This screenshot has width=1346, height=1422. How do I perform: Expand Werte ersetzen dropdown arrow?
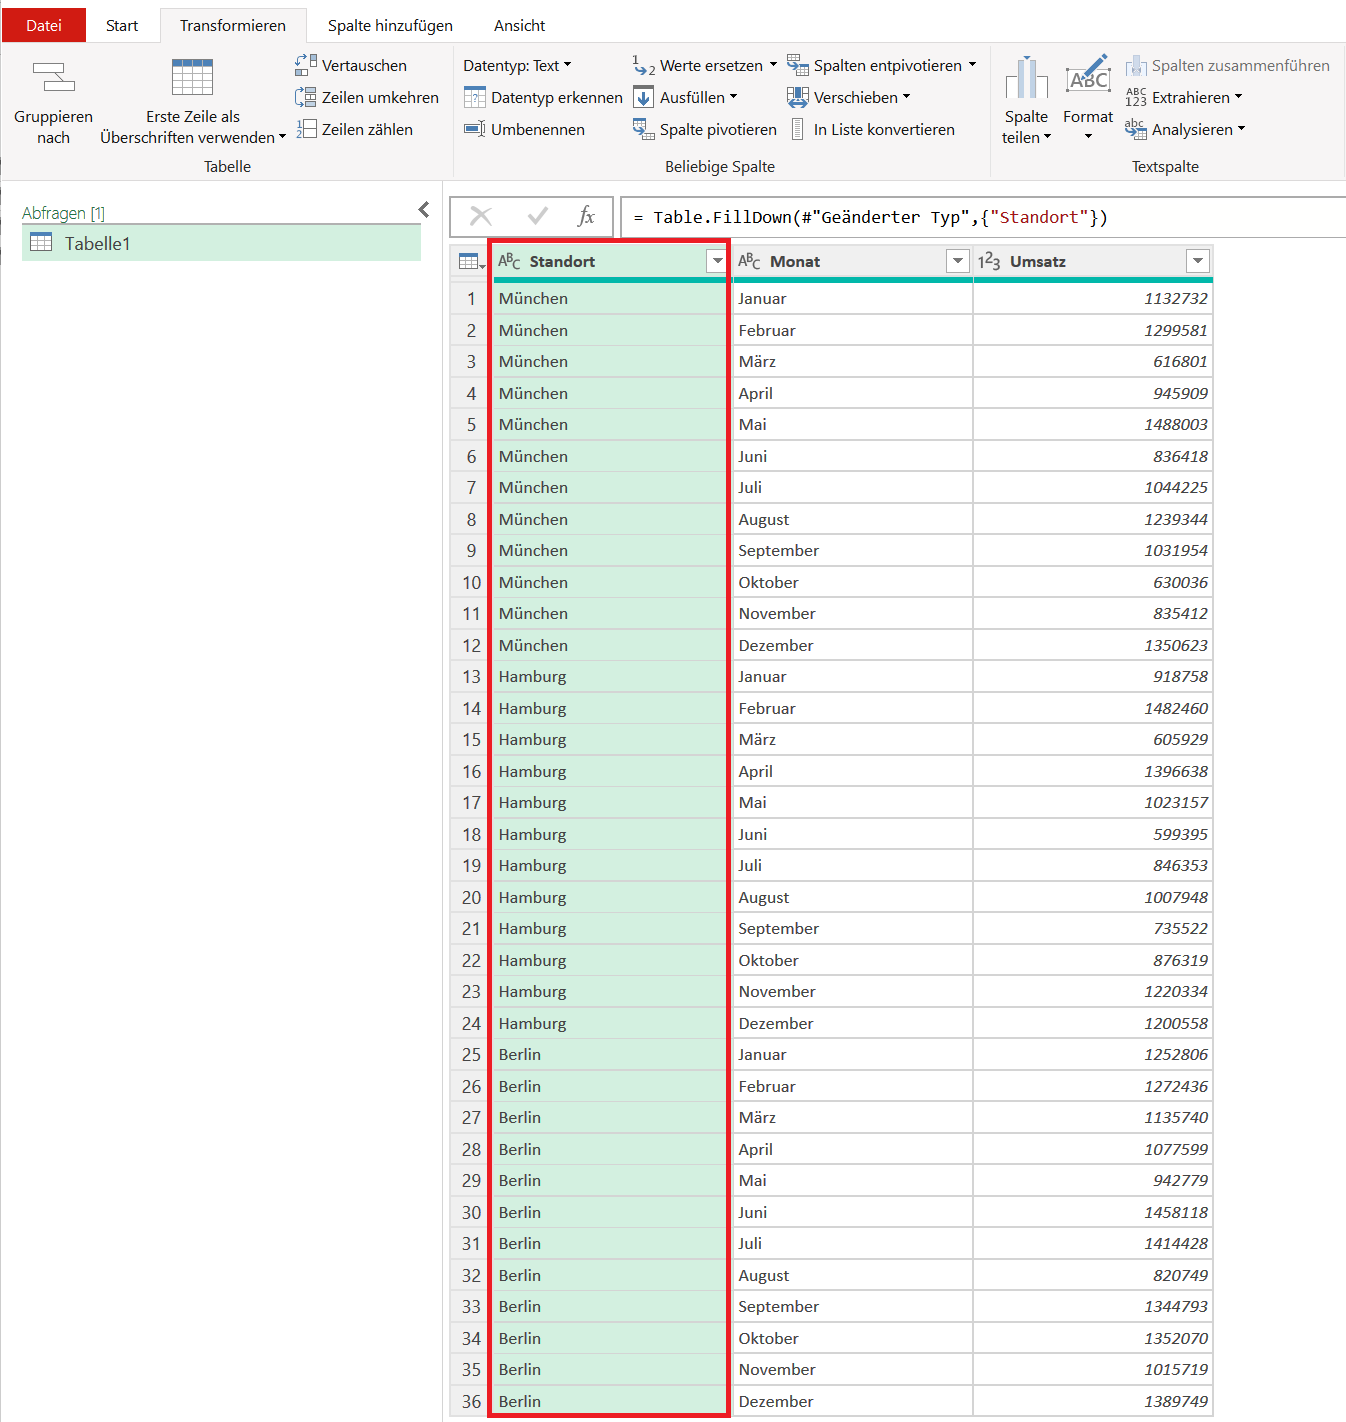[x=773, y=65]
